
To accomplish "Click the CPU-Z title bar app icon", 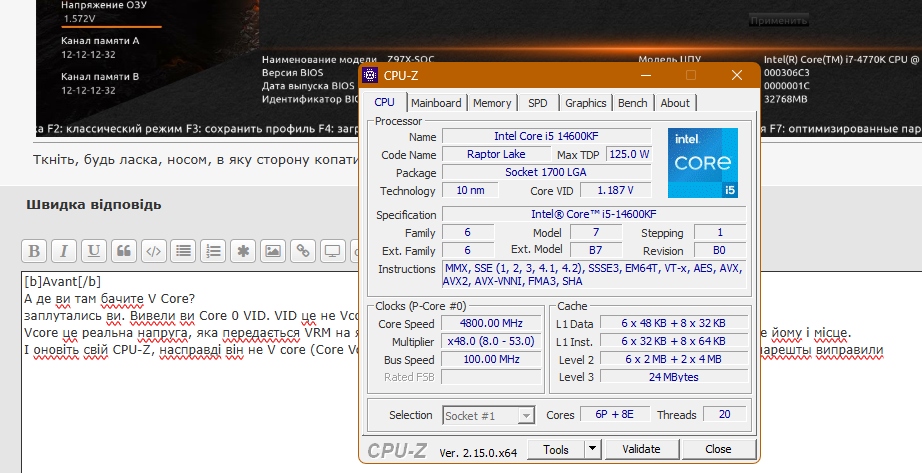I will click(x=370, y=75).
